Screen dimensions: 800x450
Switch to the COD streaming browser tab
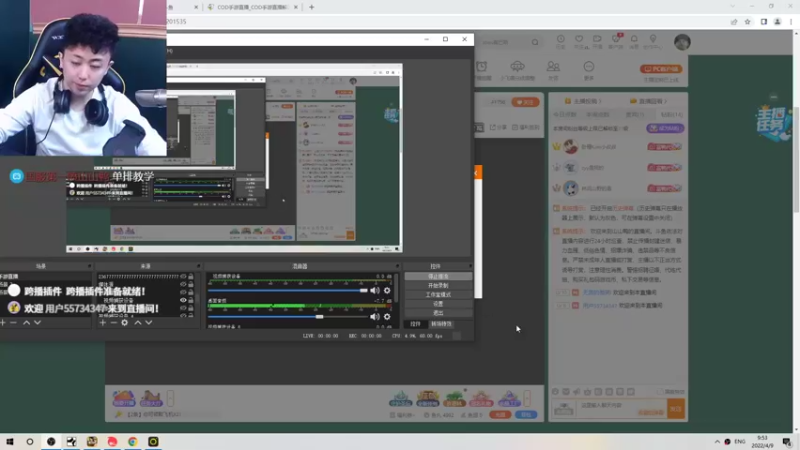[253, 7]
